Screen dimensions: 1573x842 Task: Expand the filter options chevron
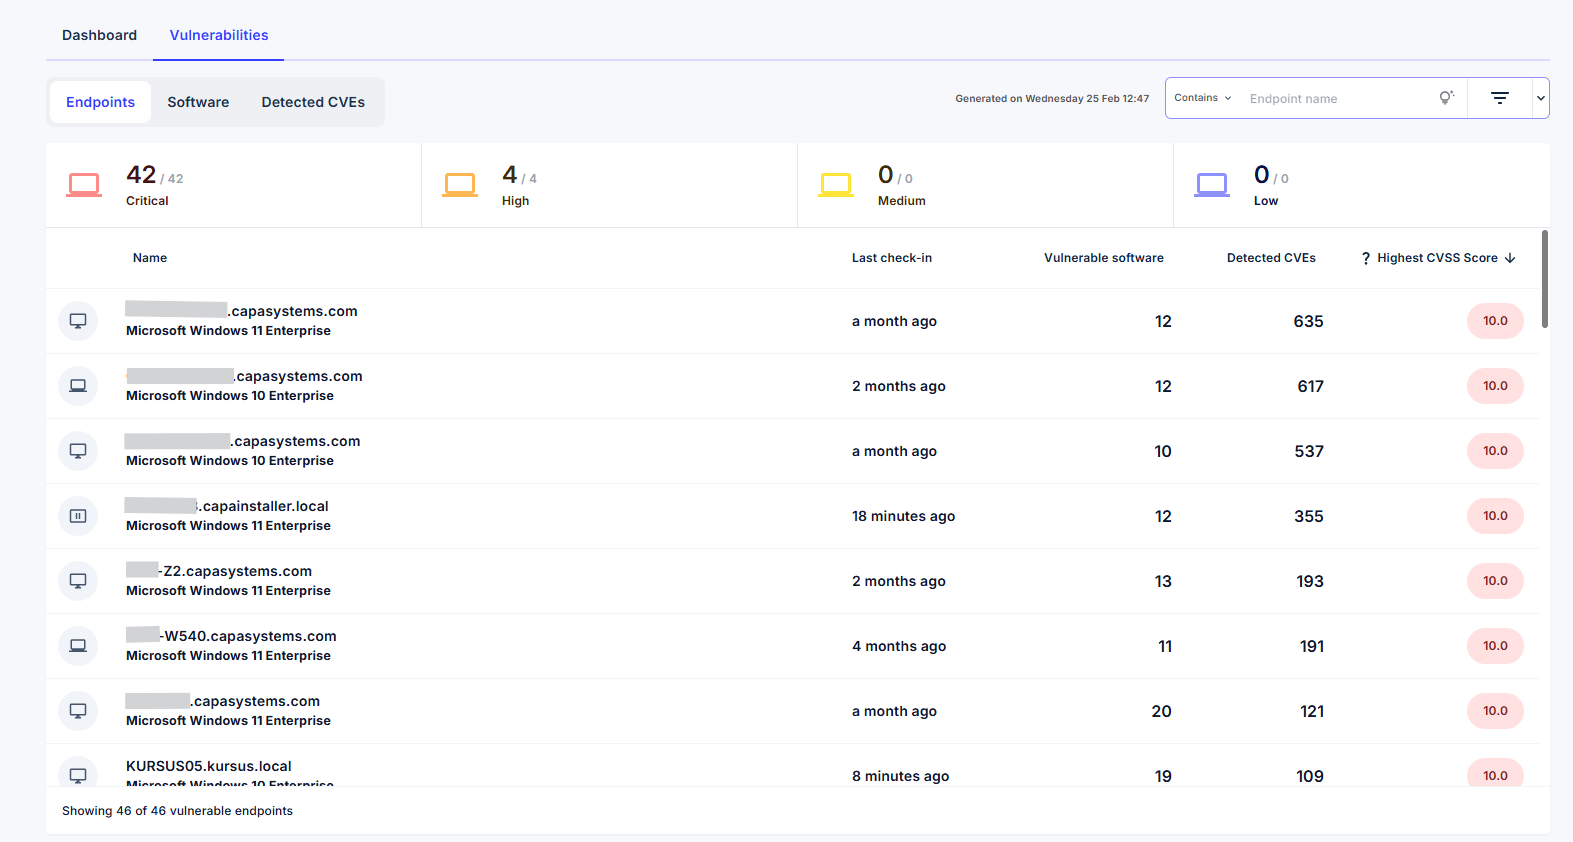1541,98
